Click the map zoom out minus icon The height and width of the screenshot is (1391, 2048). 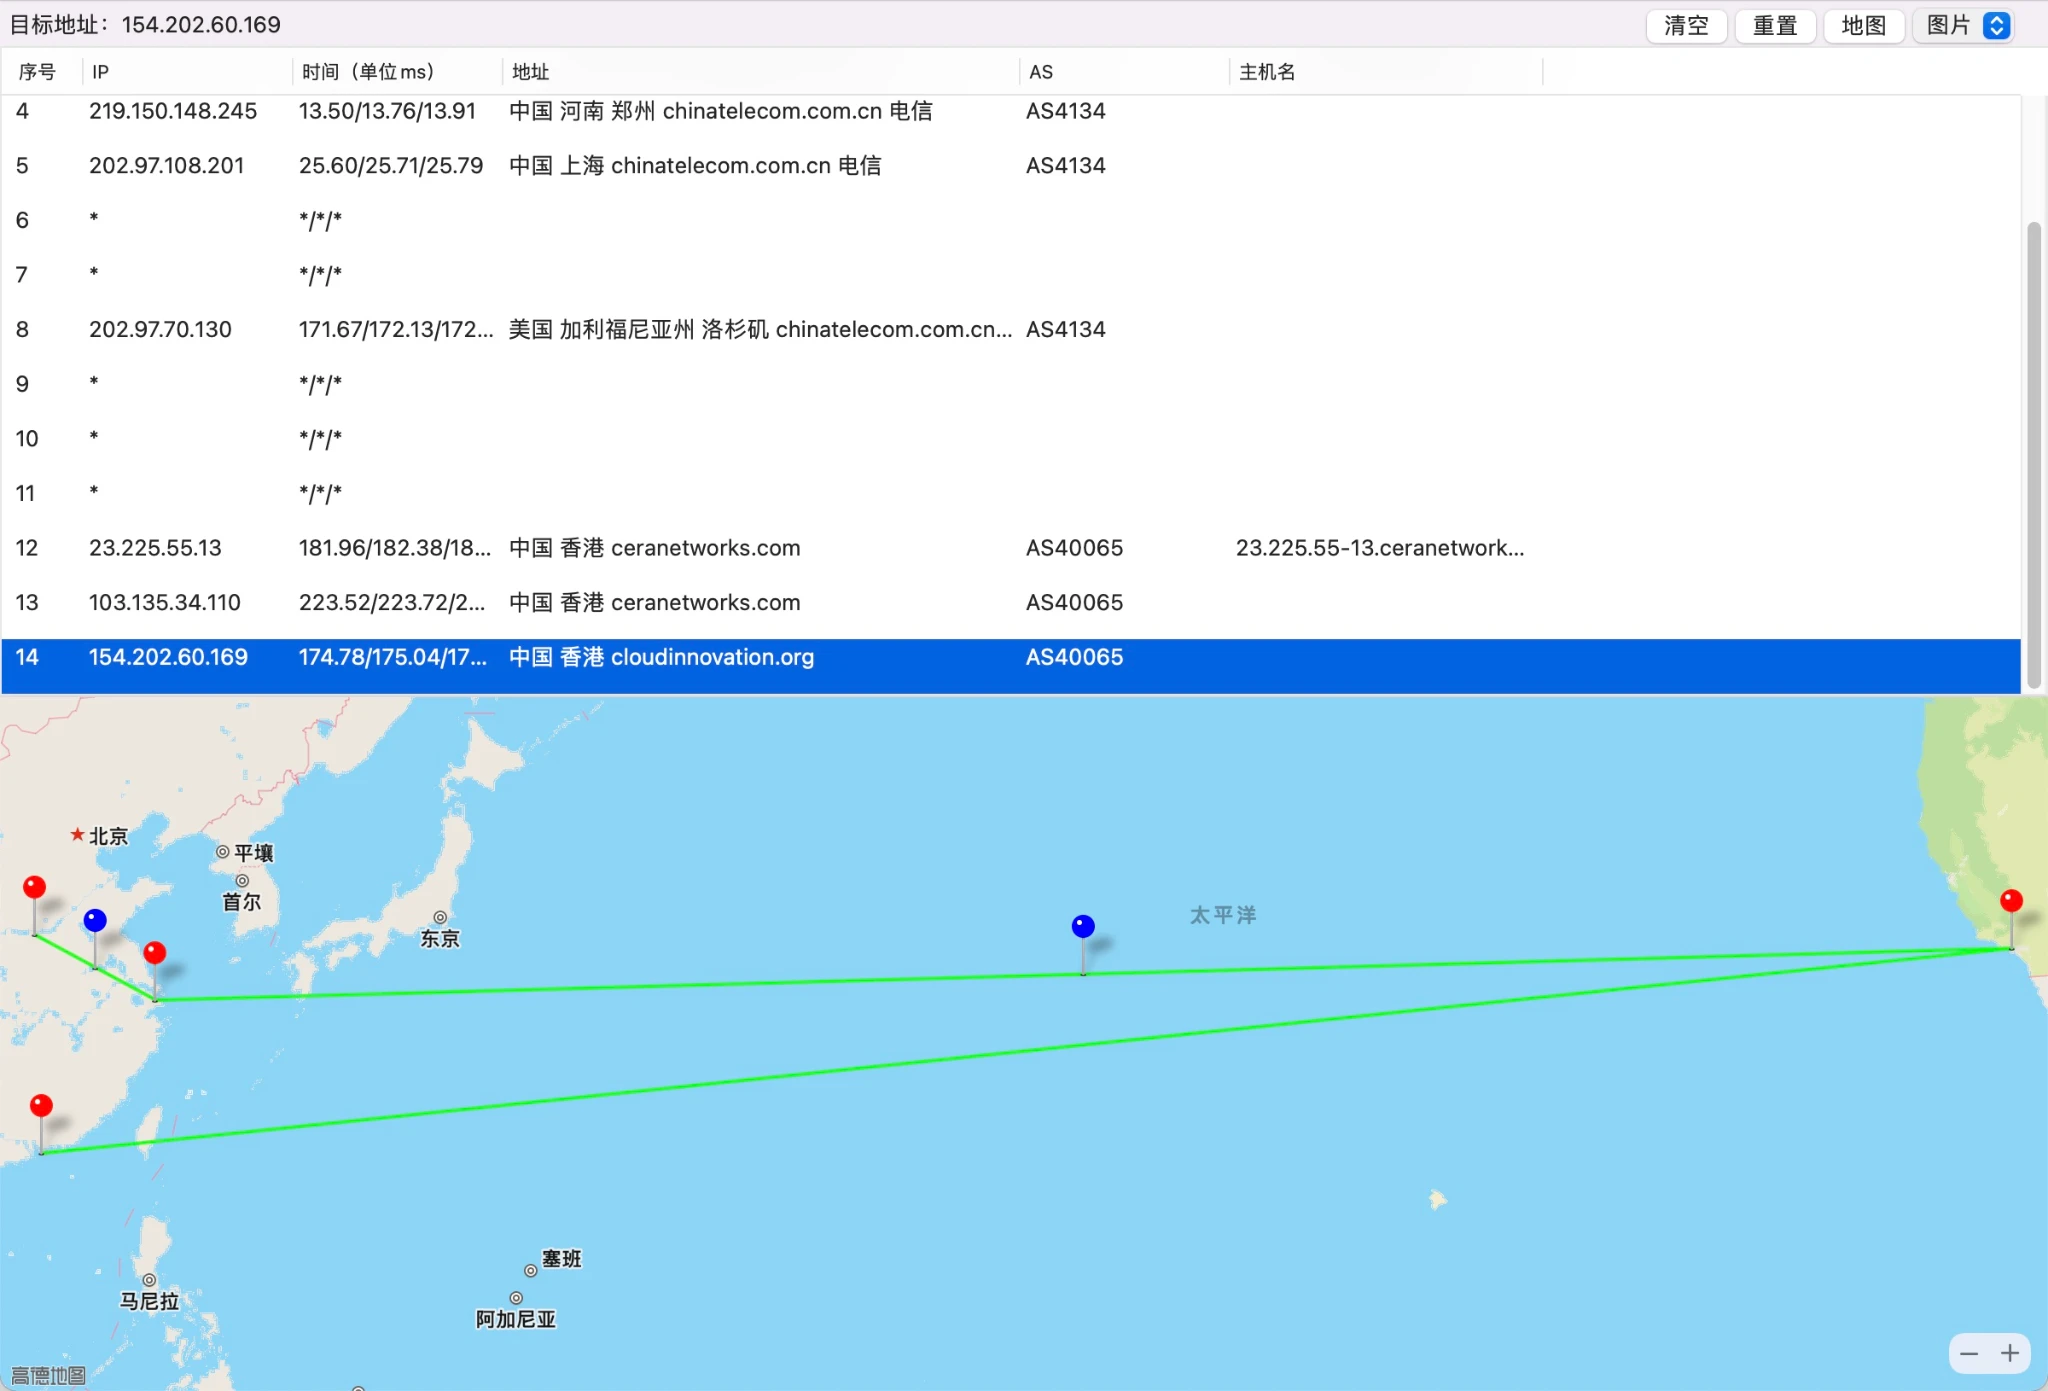point(1969,1353)
